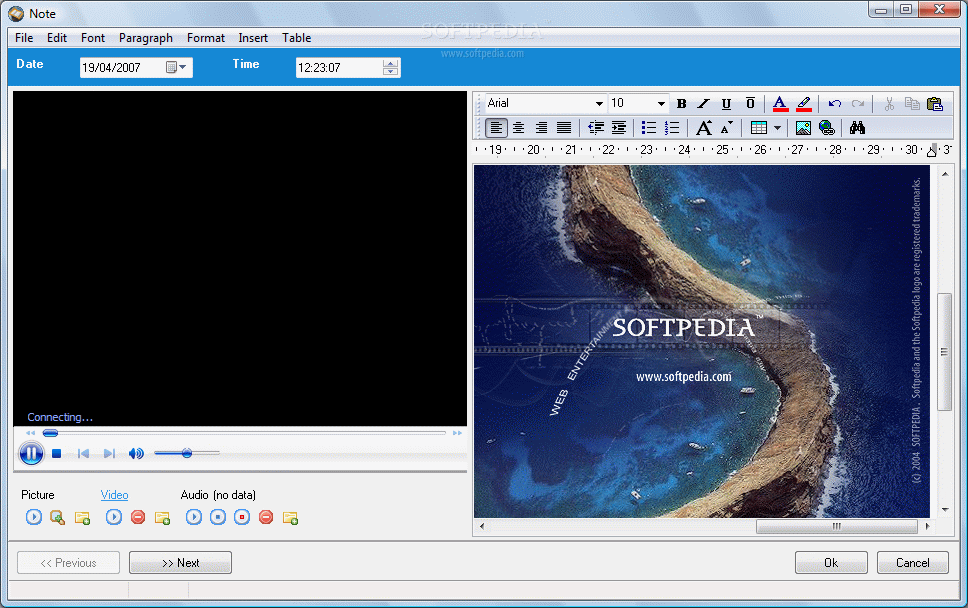Viewport: 968px width, 608px height.
Task: Open Find with the binoculars icon
Action: (x=857, y=128)
